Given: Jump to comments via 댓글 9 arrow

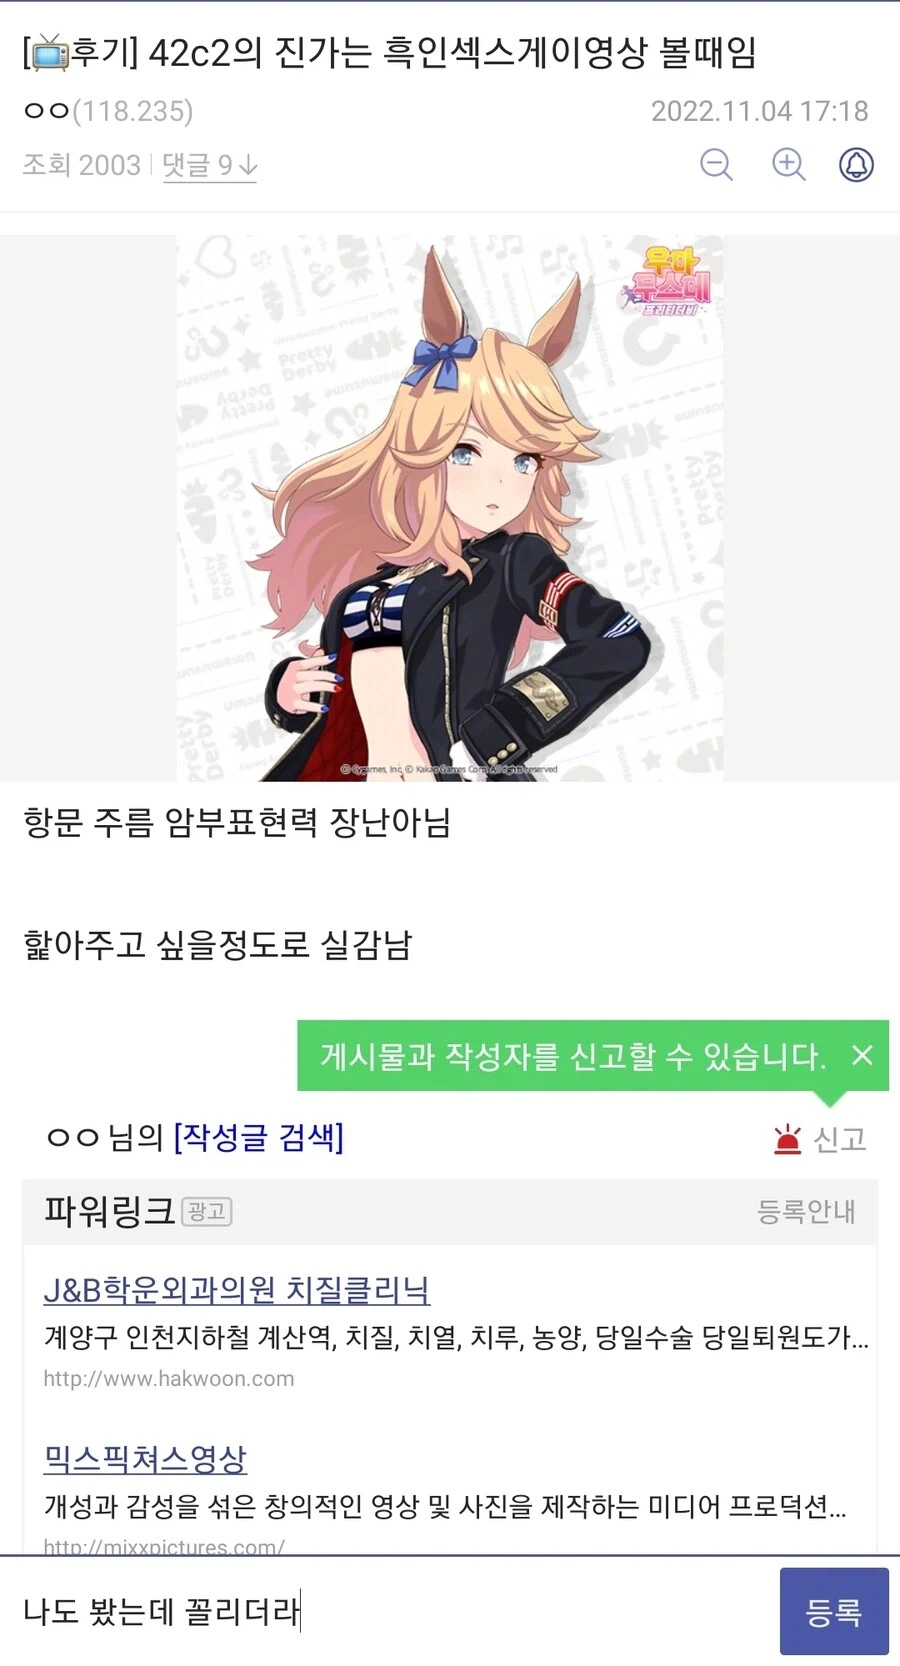Looking at the screenshot, I should [210, 165].
